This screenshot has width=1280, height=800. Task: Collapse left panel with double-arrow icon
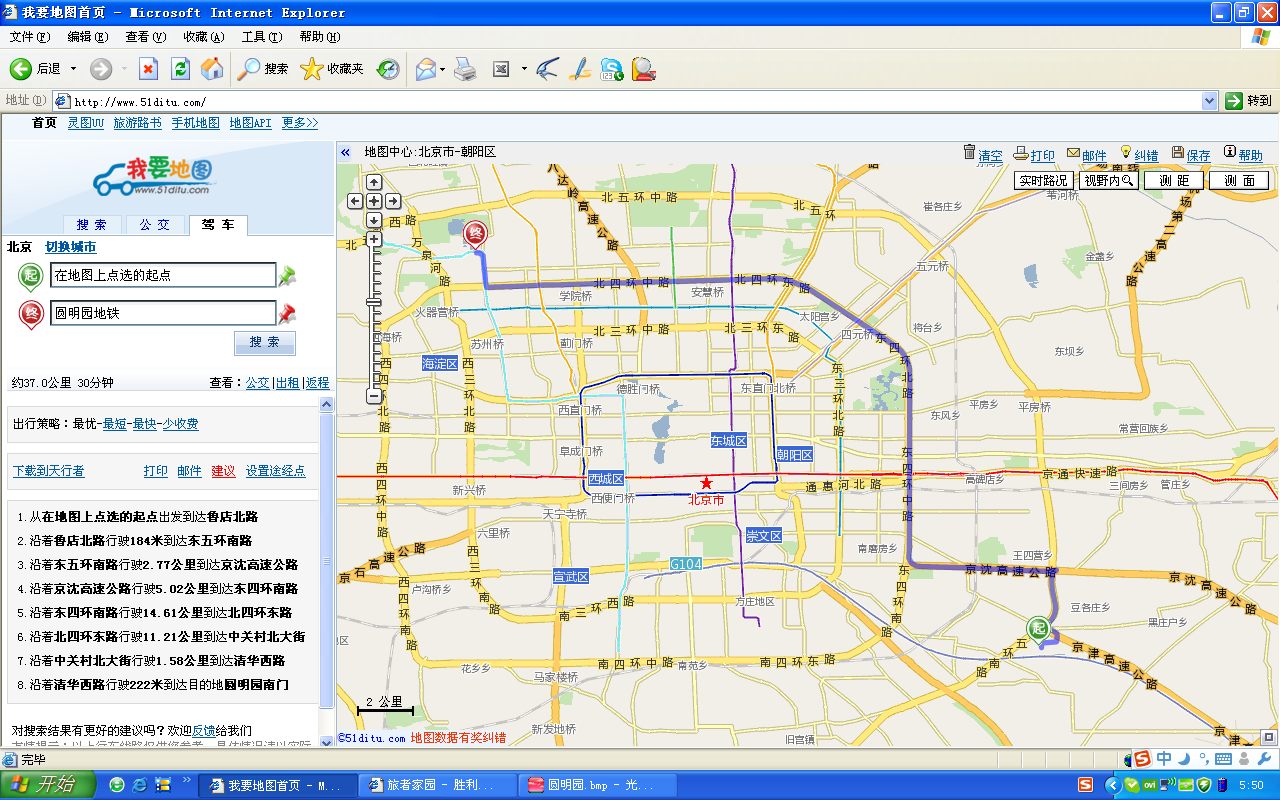(345, 153)
